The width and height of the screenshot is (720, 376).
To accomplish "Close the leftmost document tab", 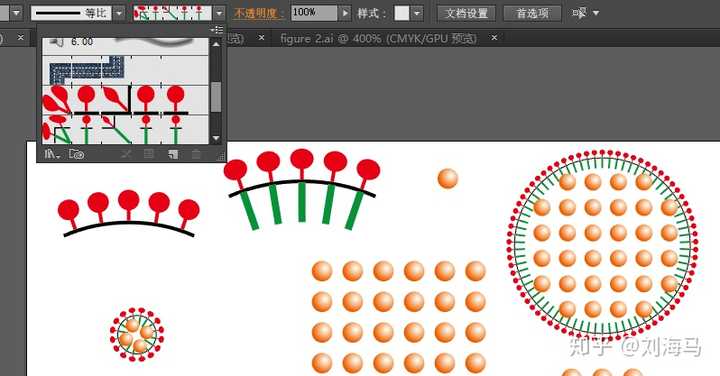I will [20, 38].
